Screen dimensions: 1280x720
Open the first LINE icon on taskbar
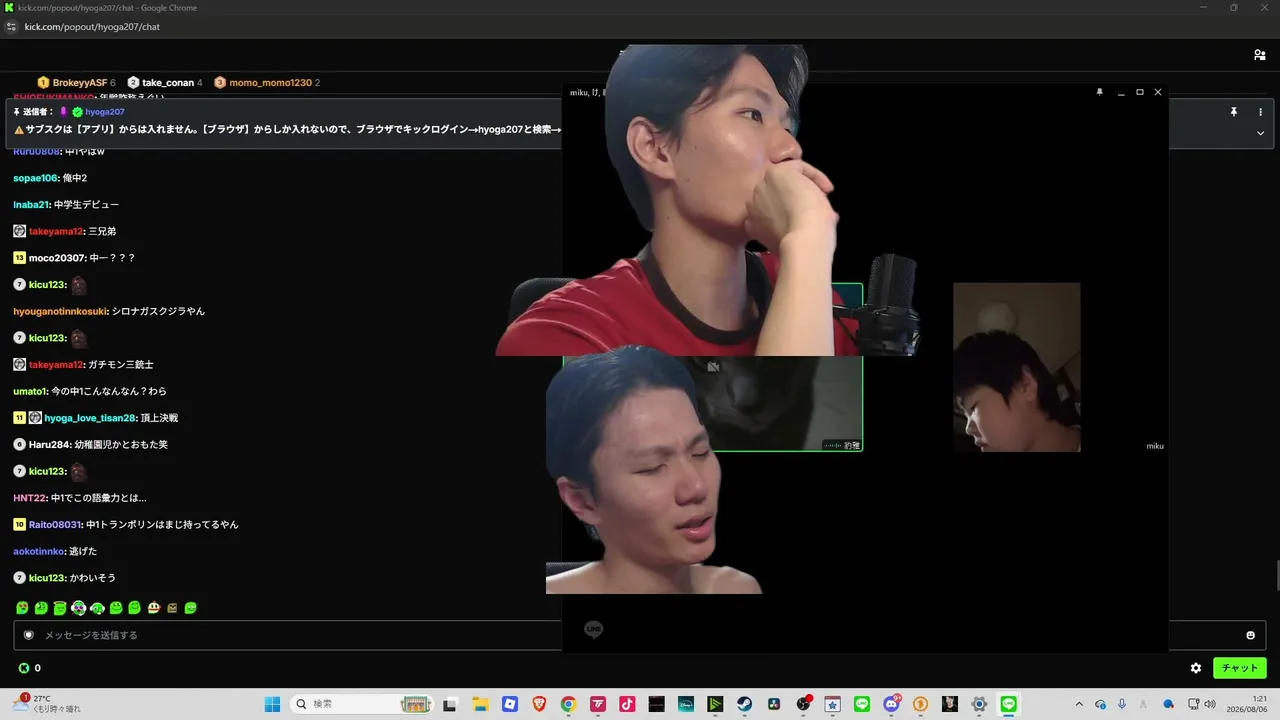[x=863, y=704]
